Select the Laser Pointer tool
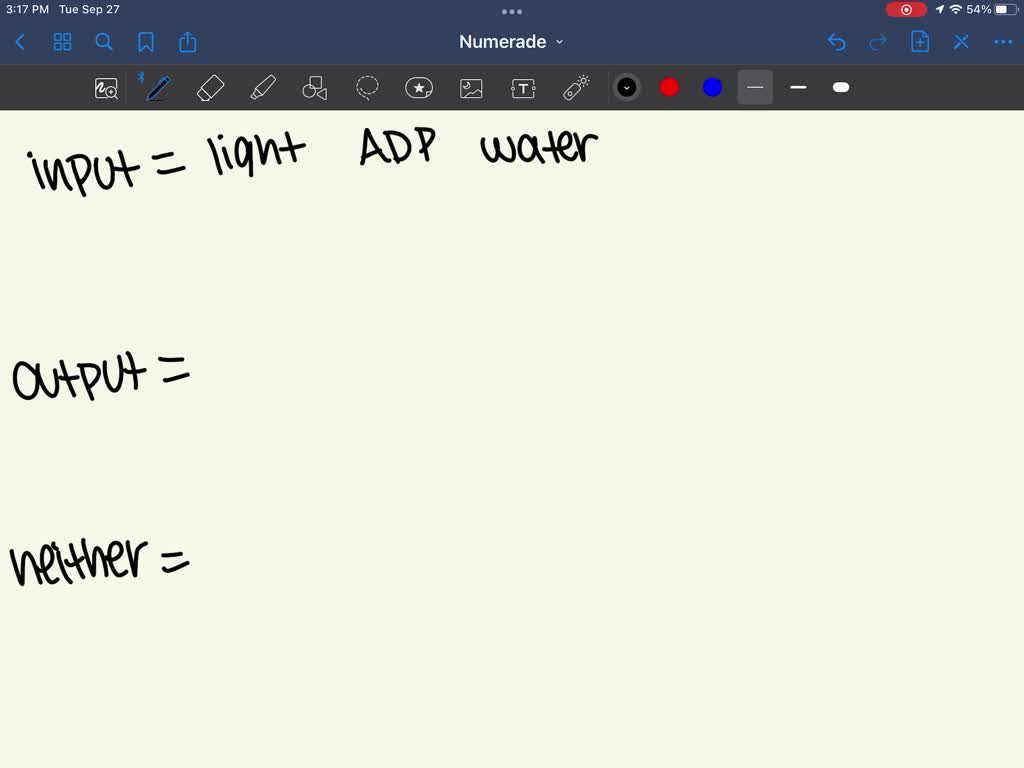This screenshot has width=1024, height=768. point(576,87)
